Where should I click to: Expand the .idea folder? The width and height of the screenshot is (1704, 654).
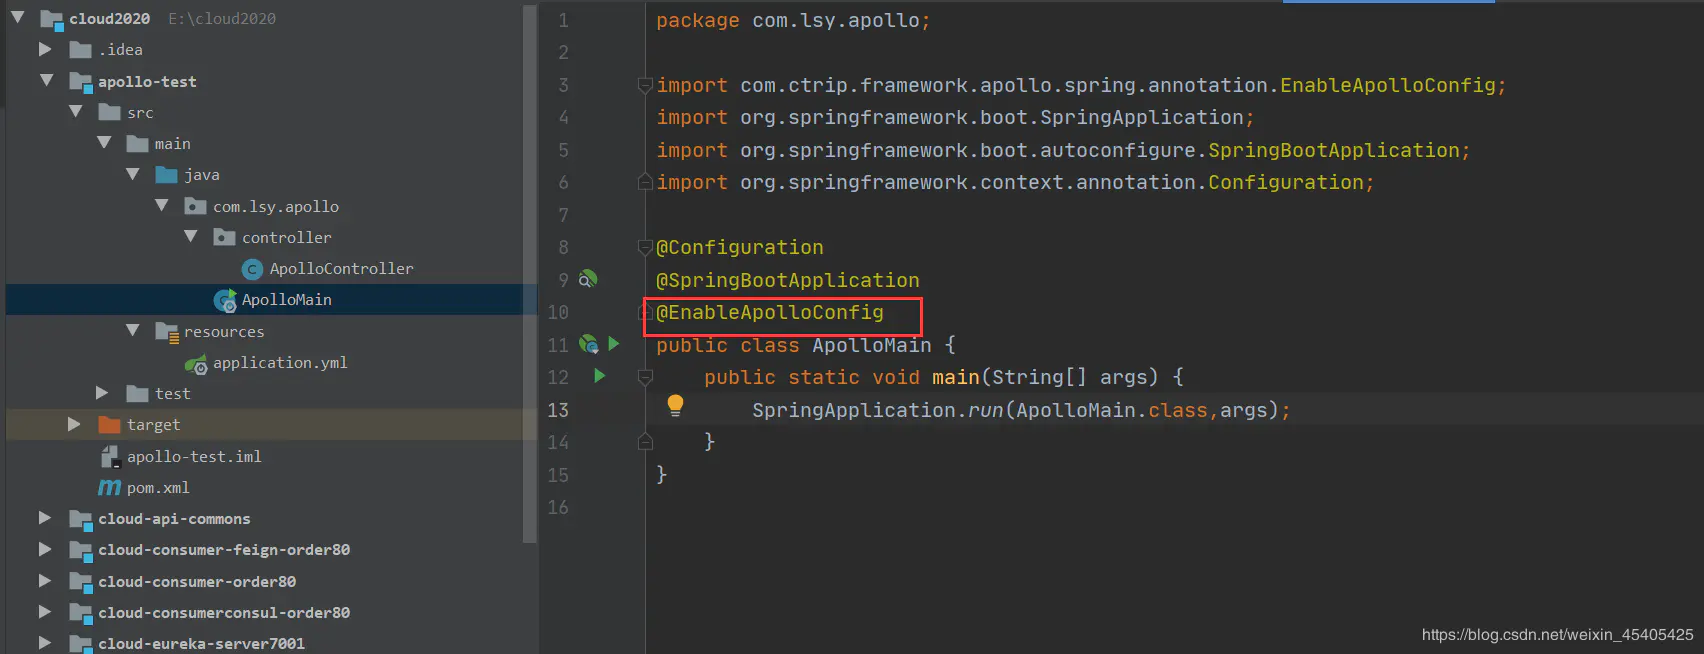point(45,49)
